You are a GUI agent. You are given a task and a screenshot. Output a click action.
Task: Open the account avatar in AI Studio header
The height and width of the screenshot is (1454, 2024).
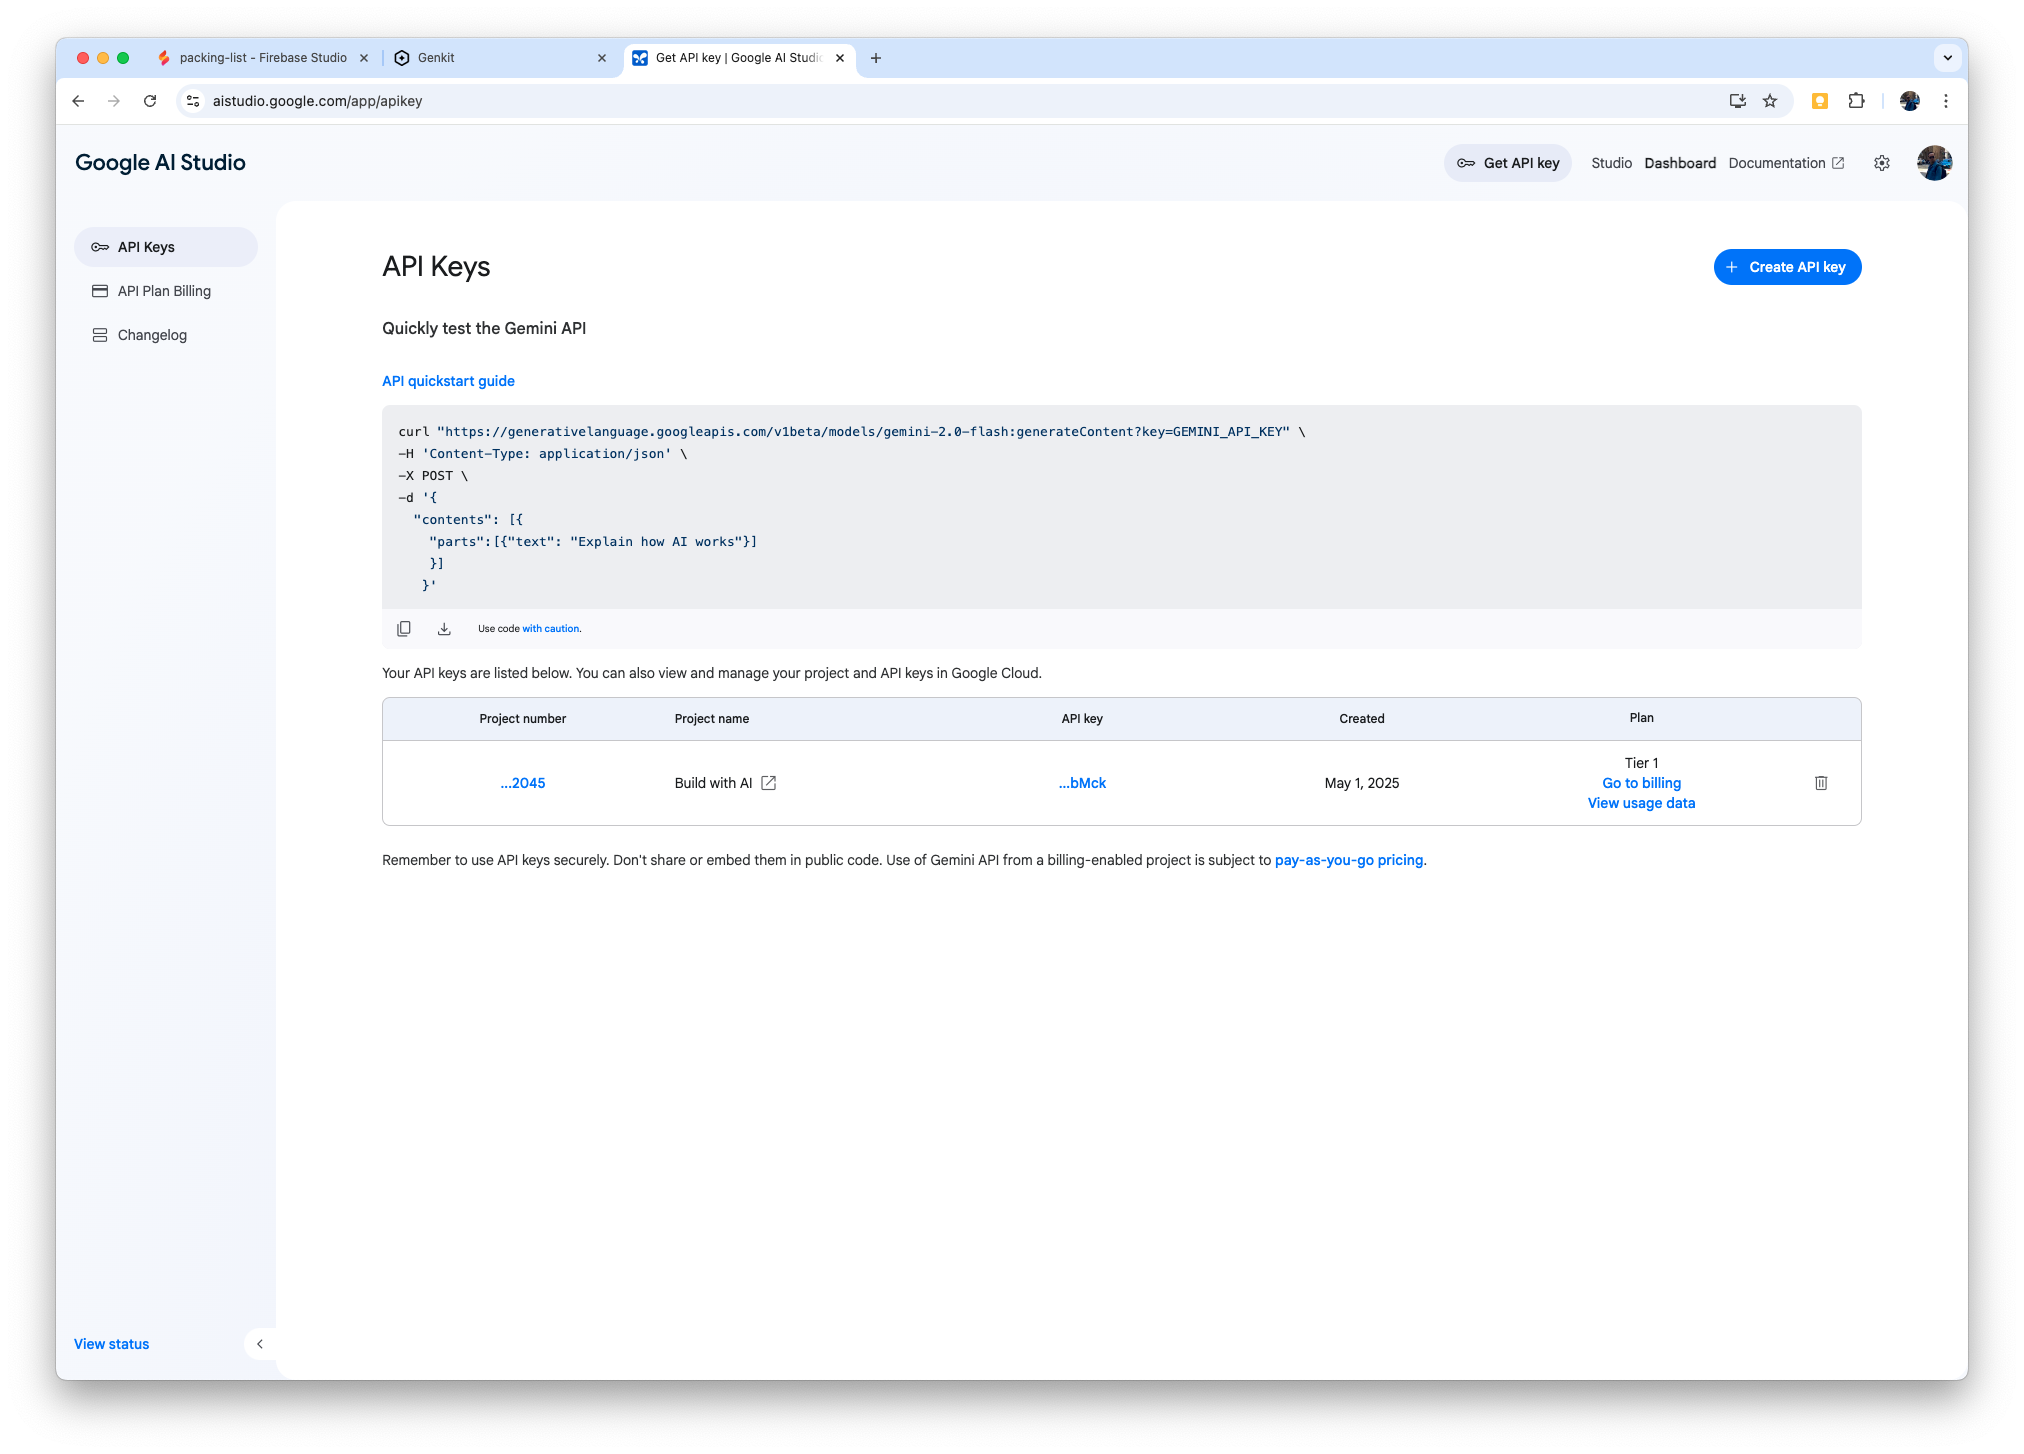tap(1934, 163)
